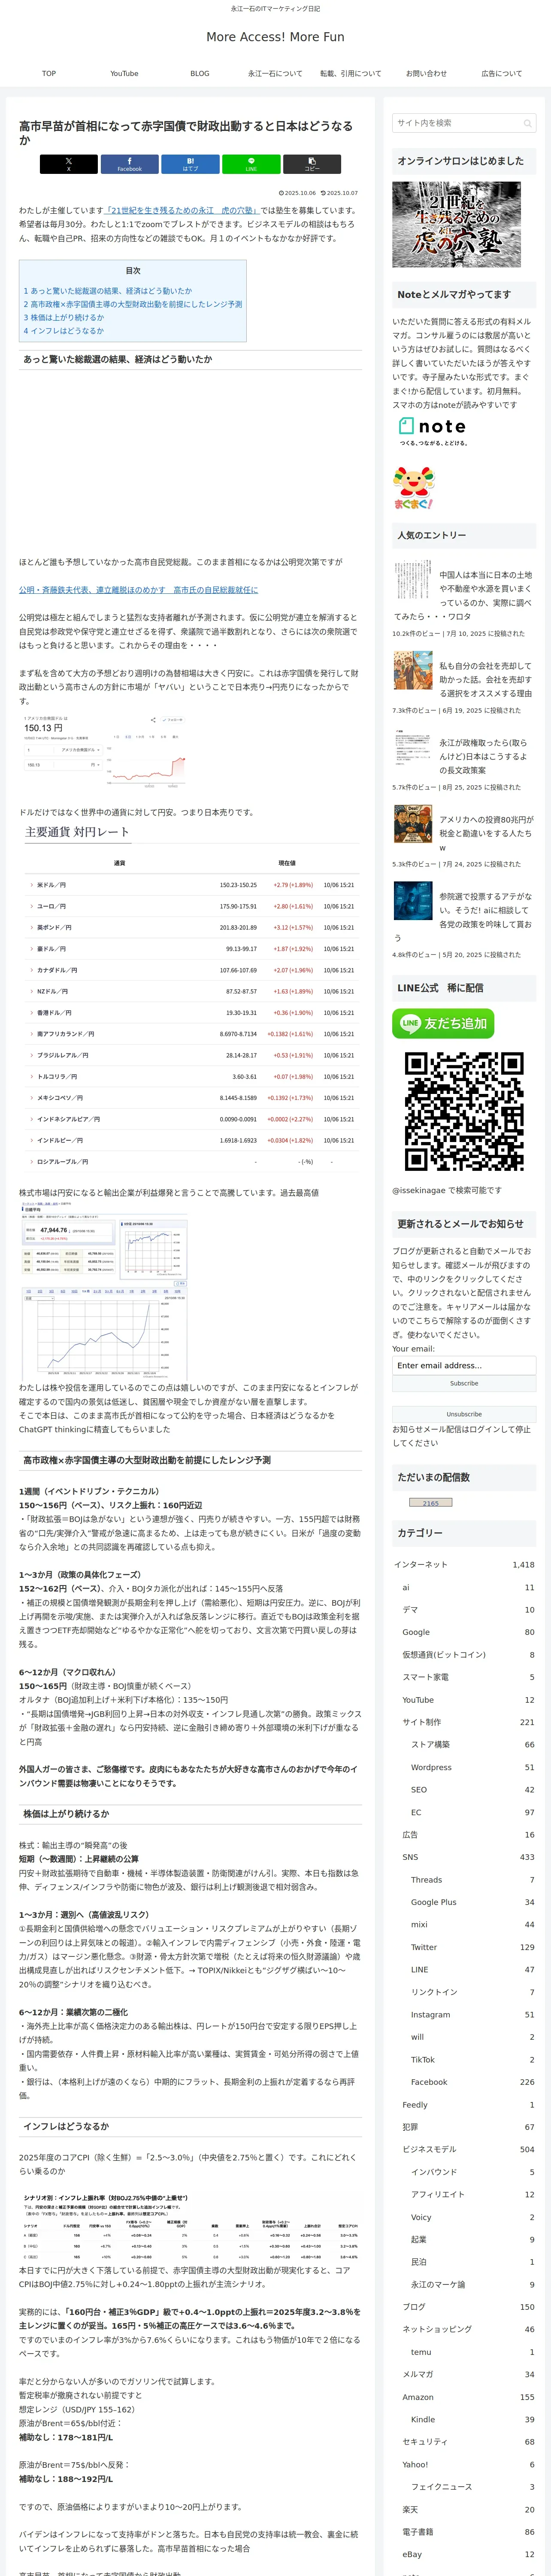Image resolution: width=551 pixels, height=2576 pixels.
Task: Open the 虎の穴塾 online salon banner image
Action: (x=456, y=225)
